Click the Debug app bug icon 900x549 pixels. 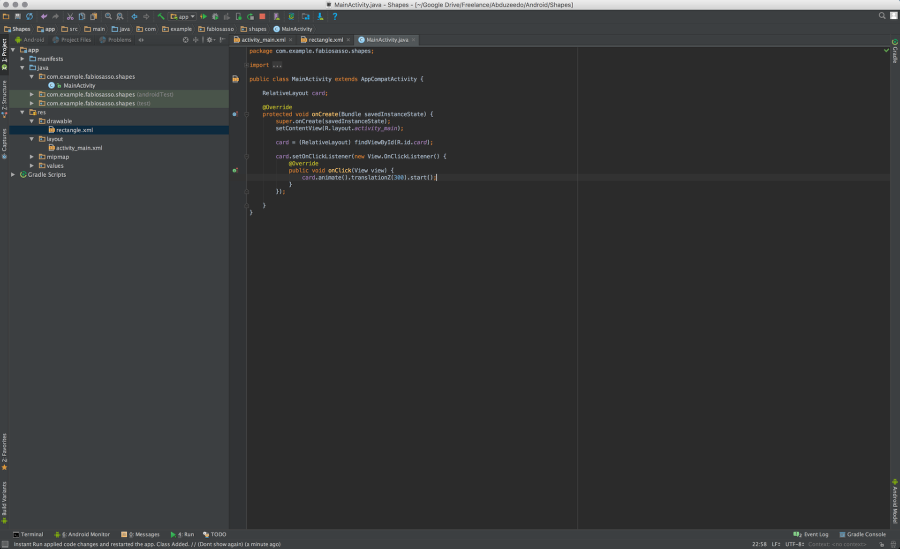tap(215, 17)
